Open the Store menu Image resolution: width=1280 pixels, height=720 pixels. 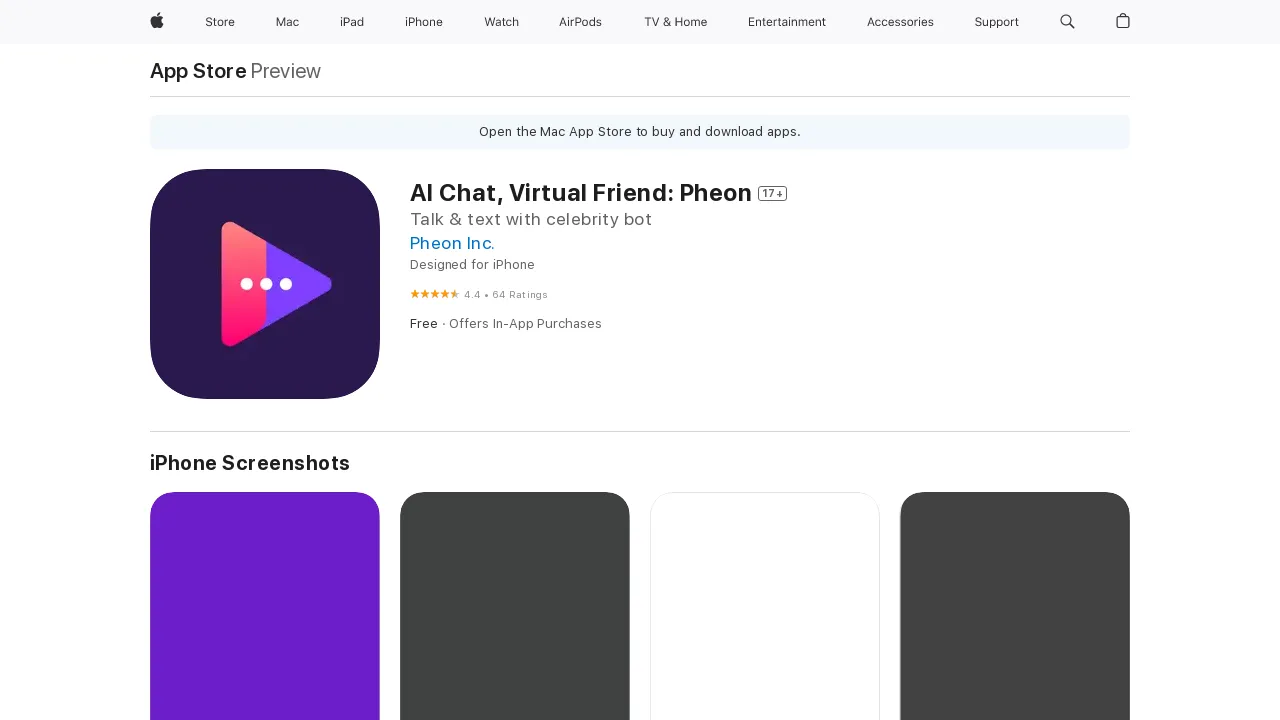pos(220,22)
